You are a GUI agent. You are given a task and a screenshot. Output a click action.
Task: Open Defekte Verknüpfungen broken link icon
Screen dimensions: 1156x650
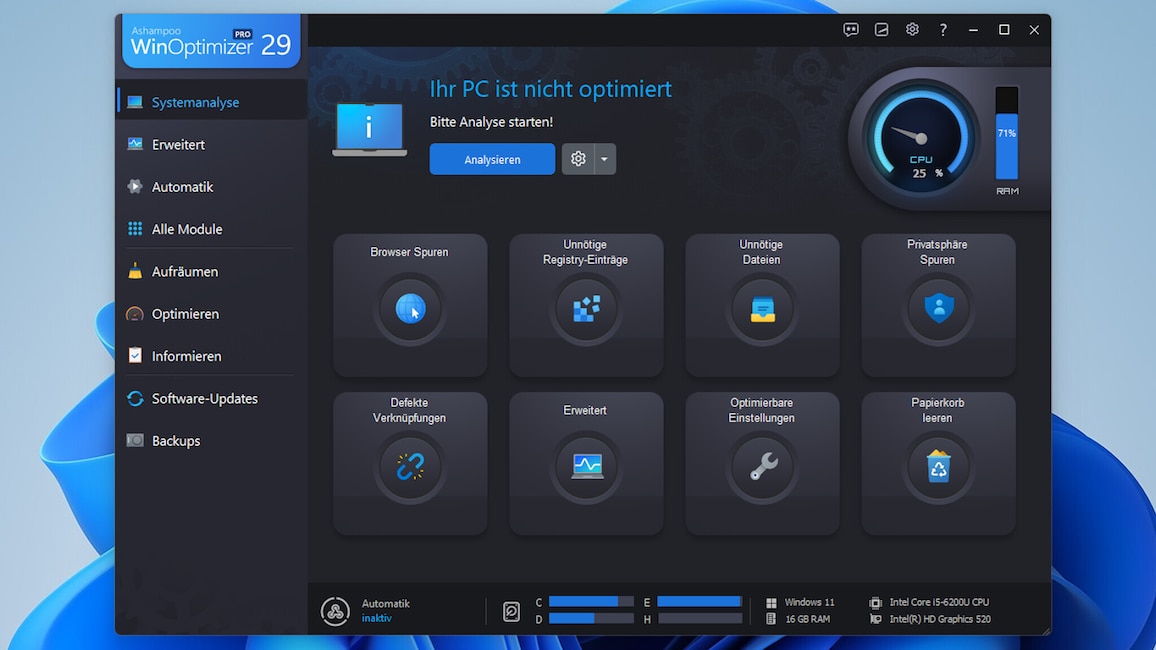410,466
